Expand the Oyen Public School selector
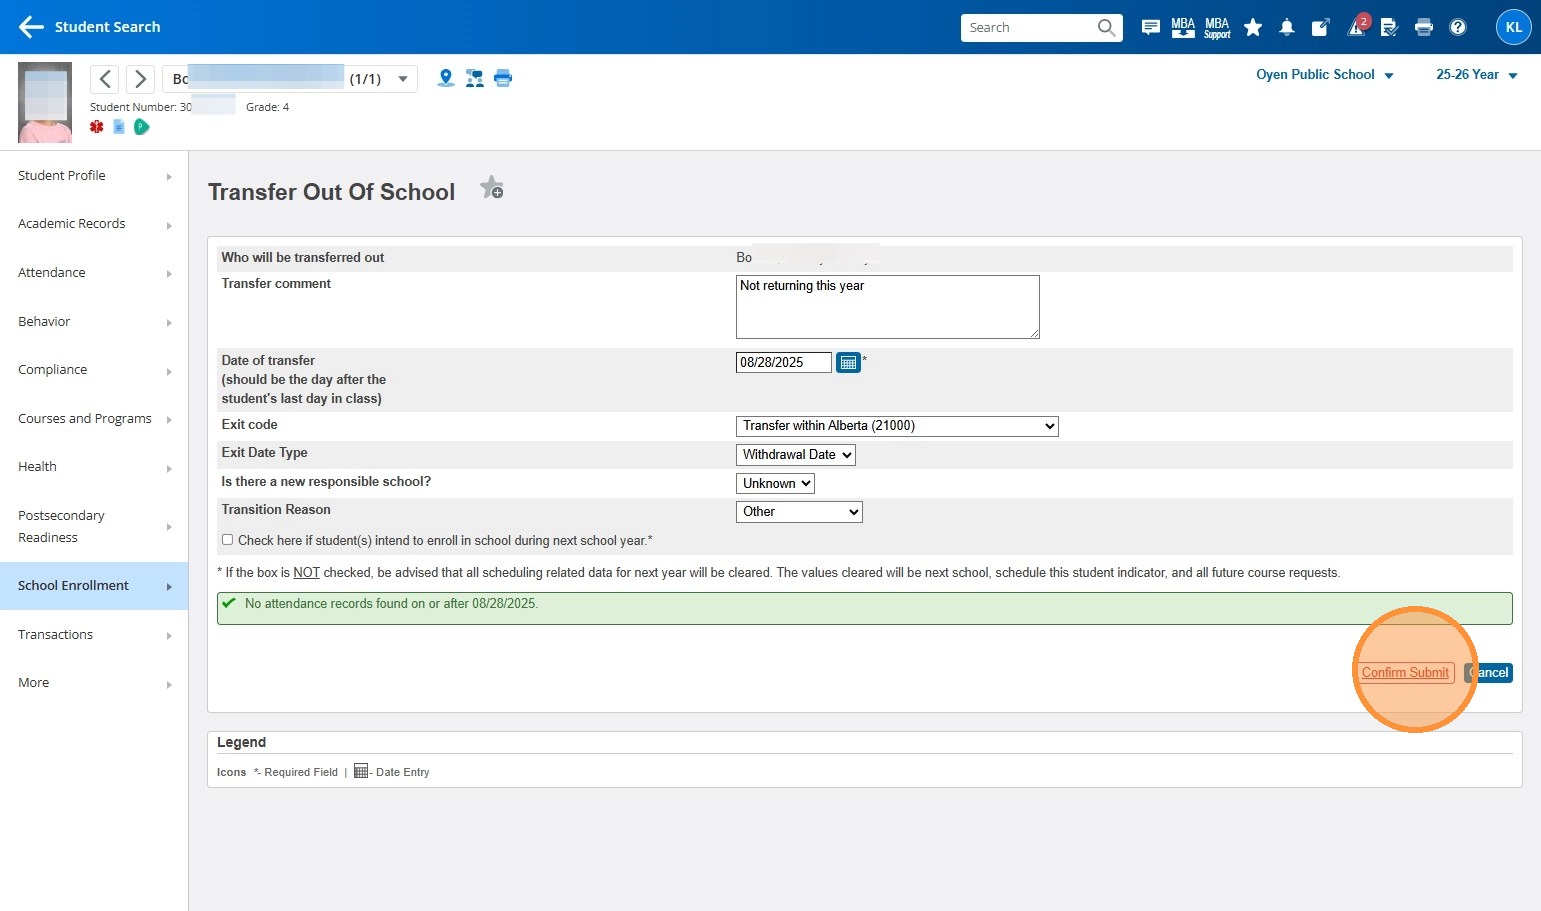 coord(1324,75)
